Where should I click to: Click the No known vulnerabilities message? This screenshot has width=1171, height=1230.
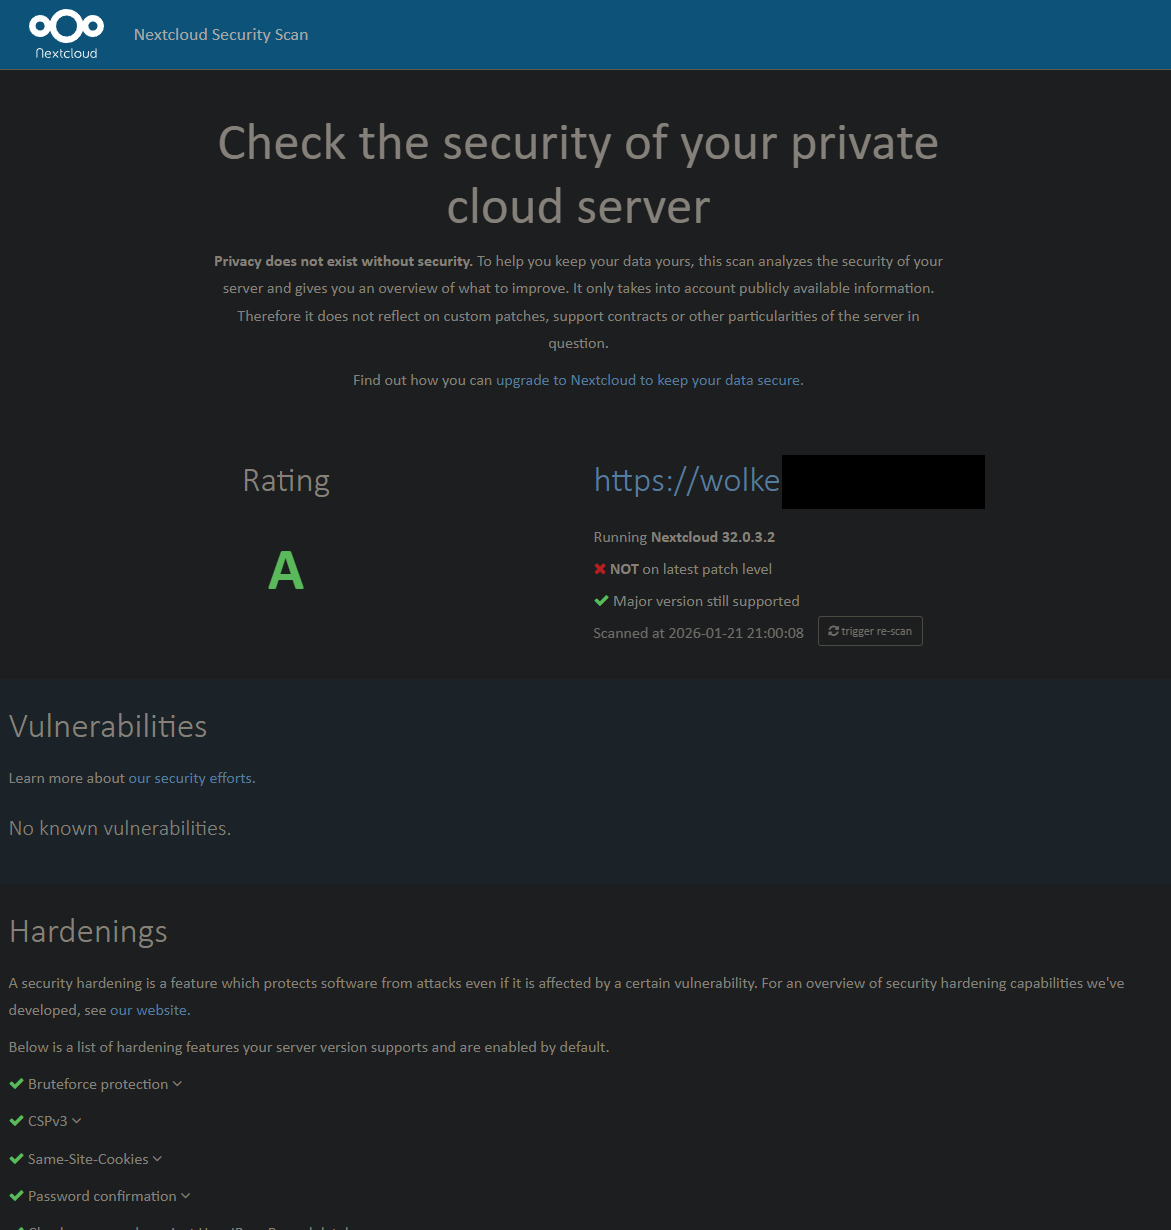click(x=120, y=828)
